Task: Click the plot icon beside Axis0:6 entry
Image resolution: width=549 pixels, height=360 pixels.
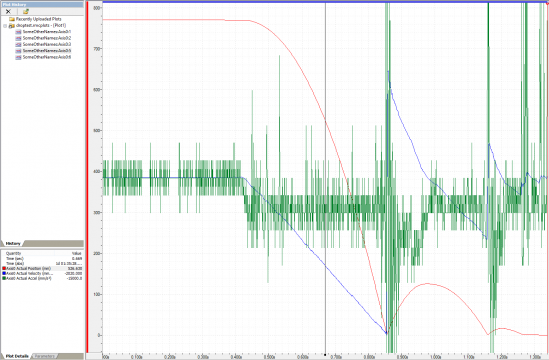Action: pos(19,57)
